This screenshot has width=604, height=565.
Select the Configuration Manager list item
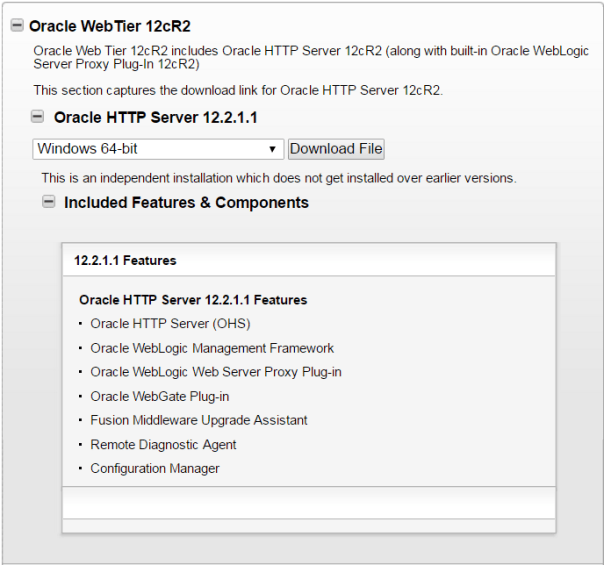(x=155, y=468)
